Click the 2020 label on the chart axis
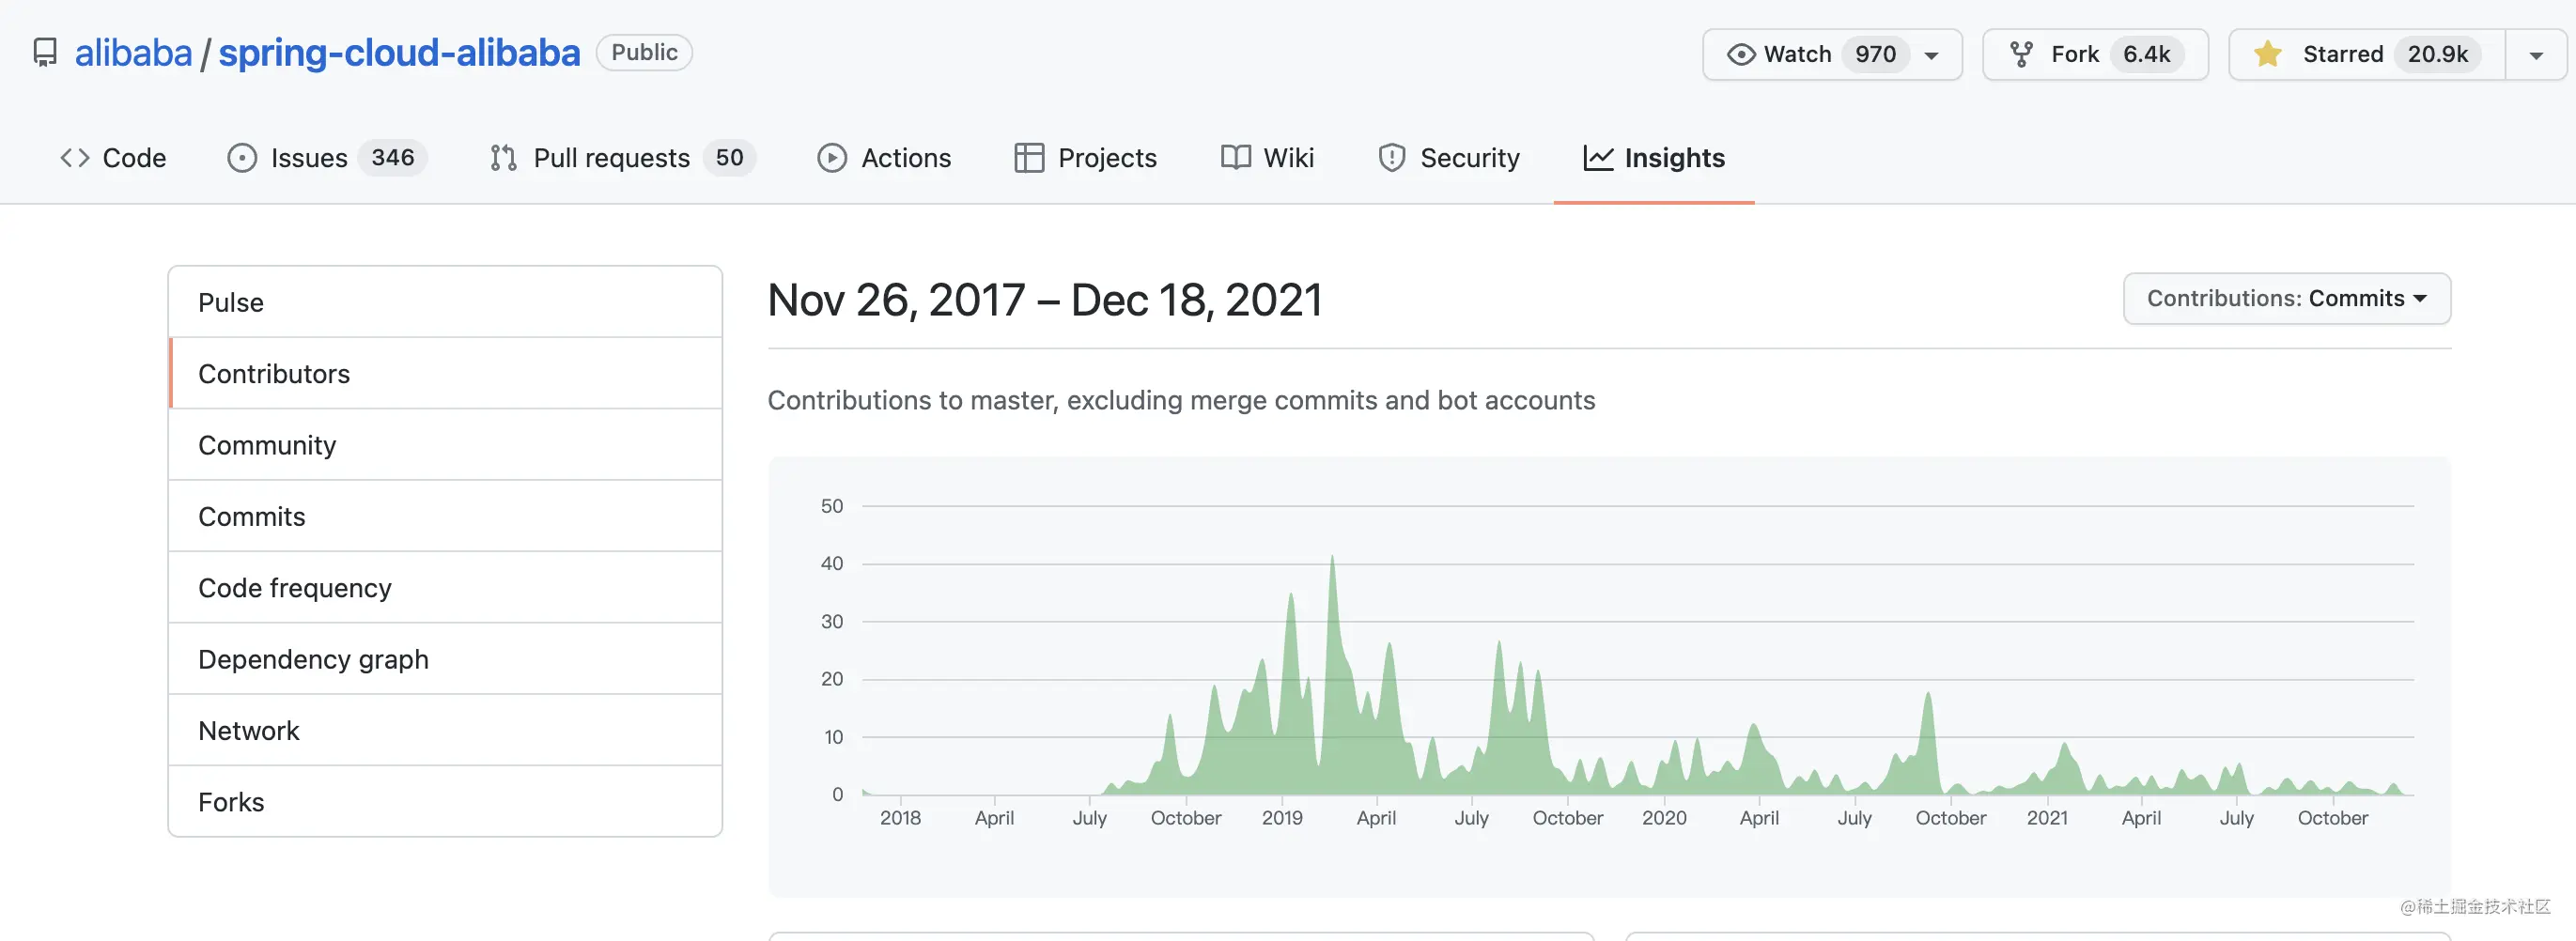This screenshot has height=941, width=2576. click(x=1664, y=818)
